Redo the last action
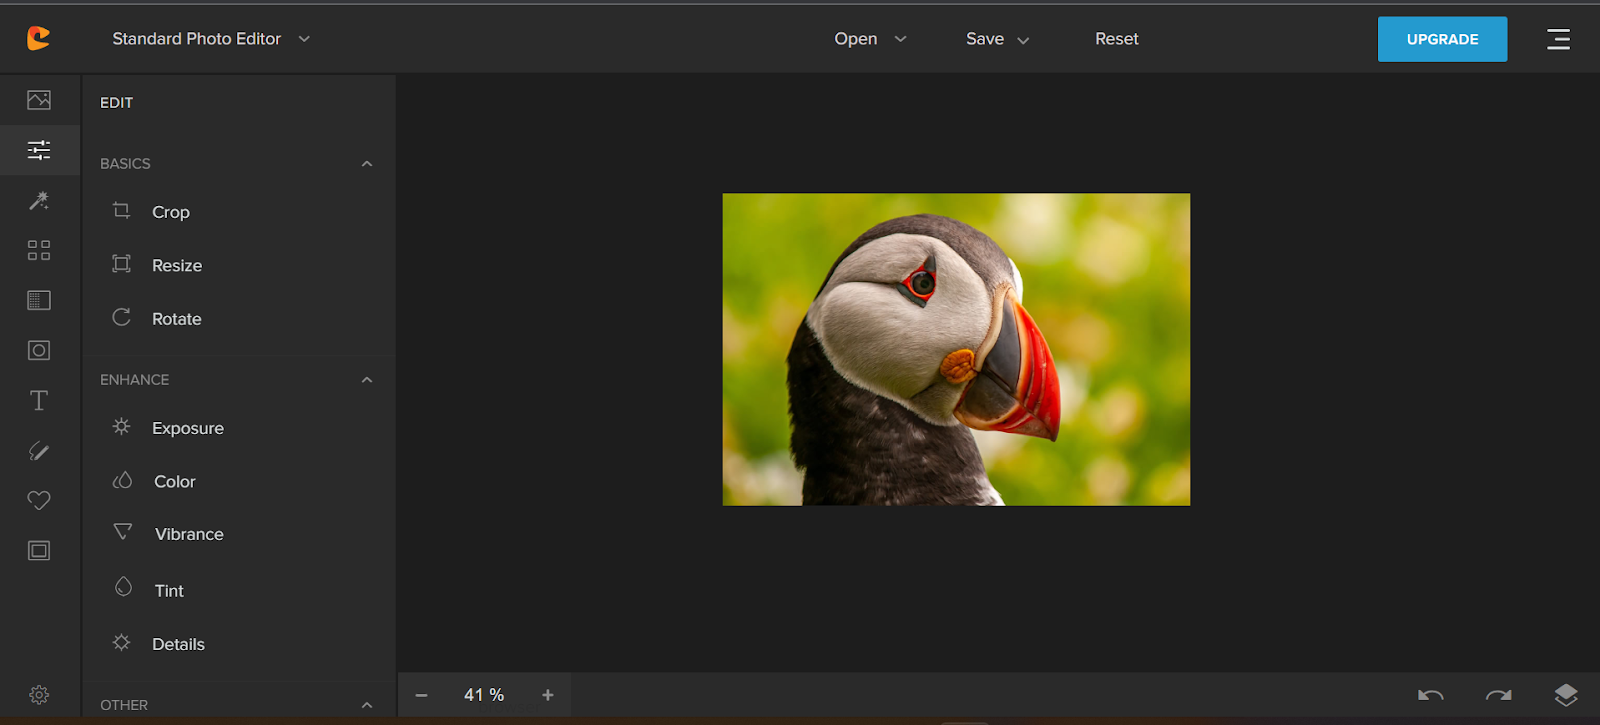 tap(1499, 695)
